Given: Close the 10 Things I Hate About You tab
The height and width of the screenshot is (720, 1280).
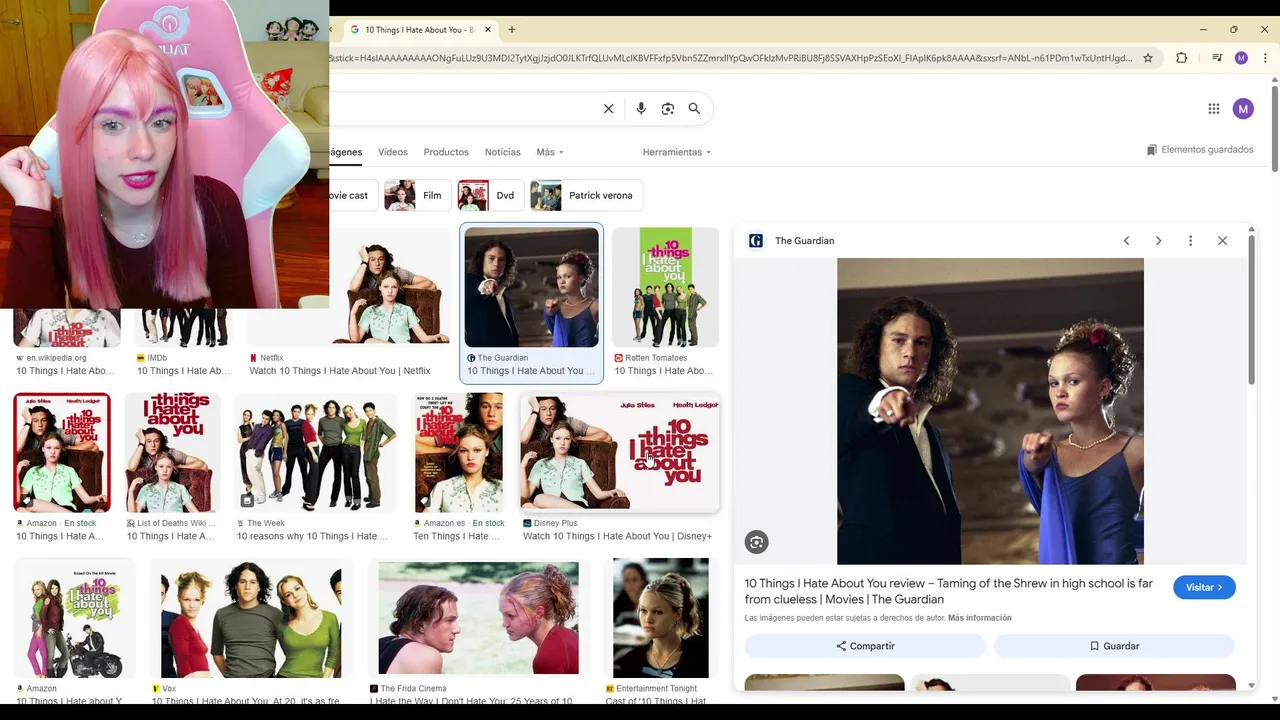Looking at the screenshot, I should [487, 30].
